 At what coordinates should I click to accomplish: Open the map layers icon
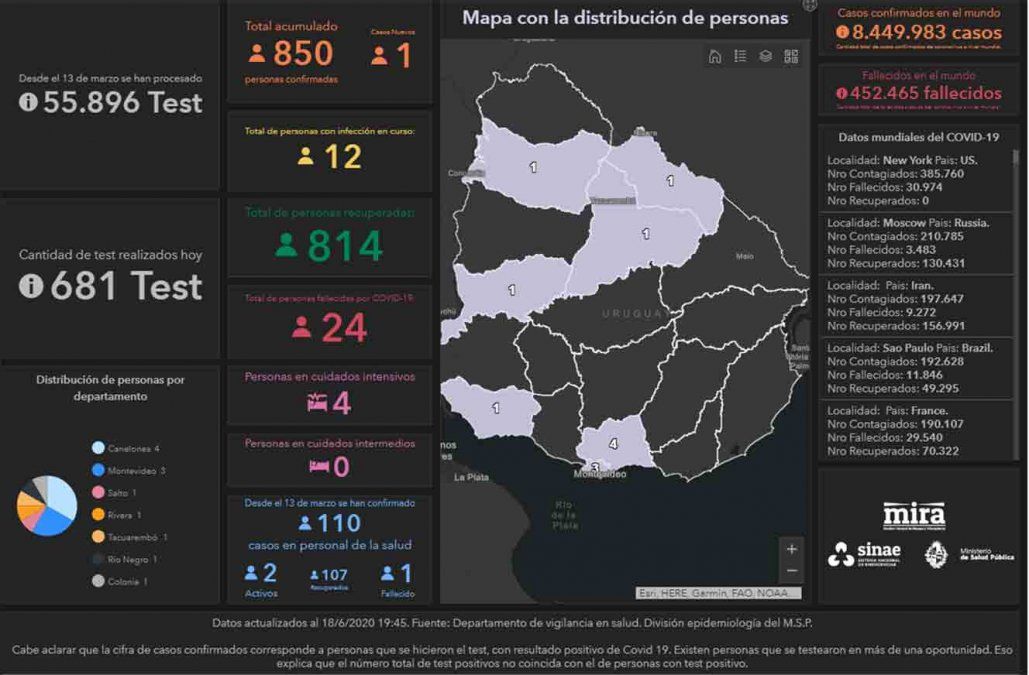(765, 56)
